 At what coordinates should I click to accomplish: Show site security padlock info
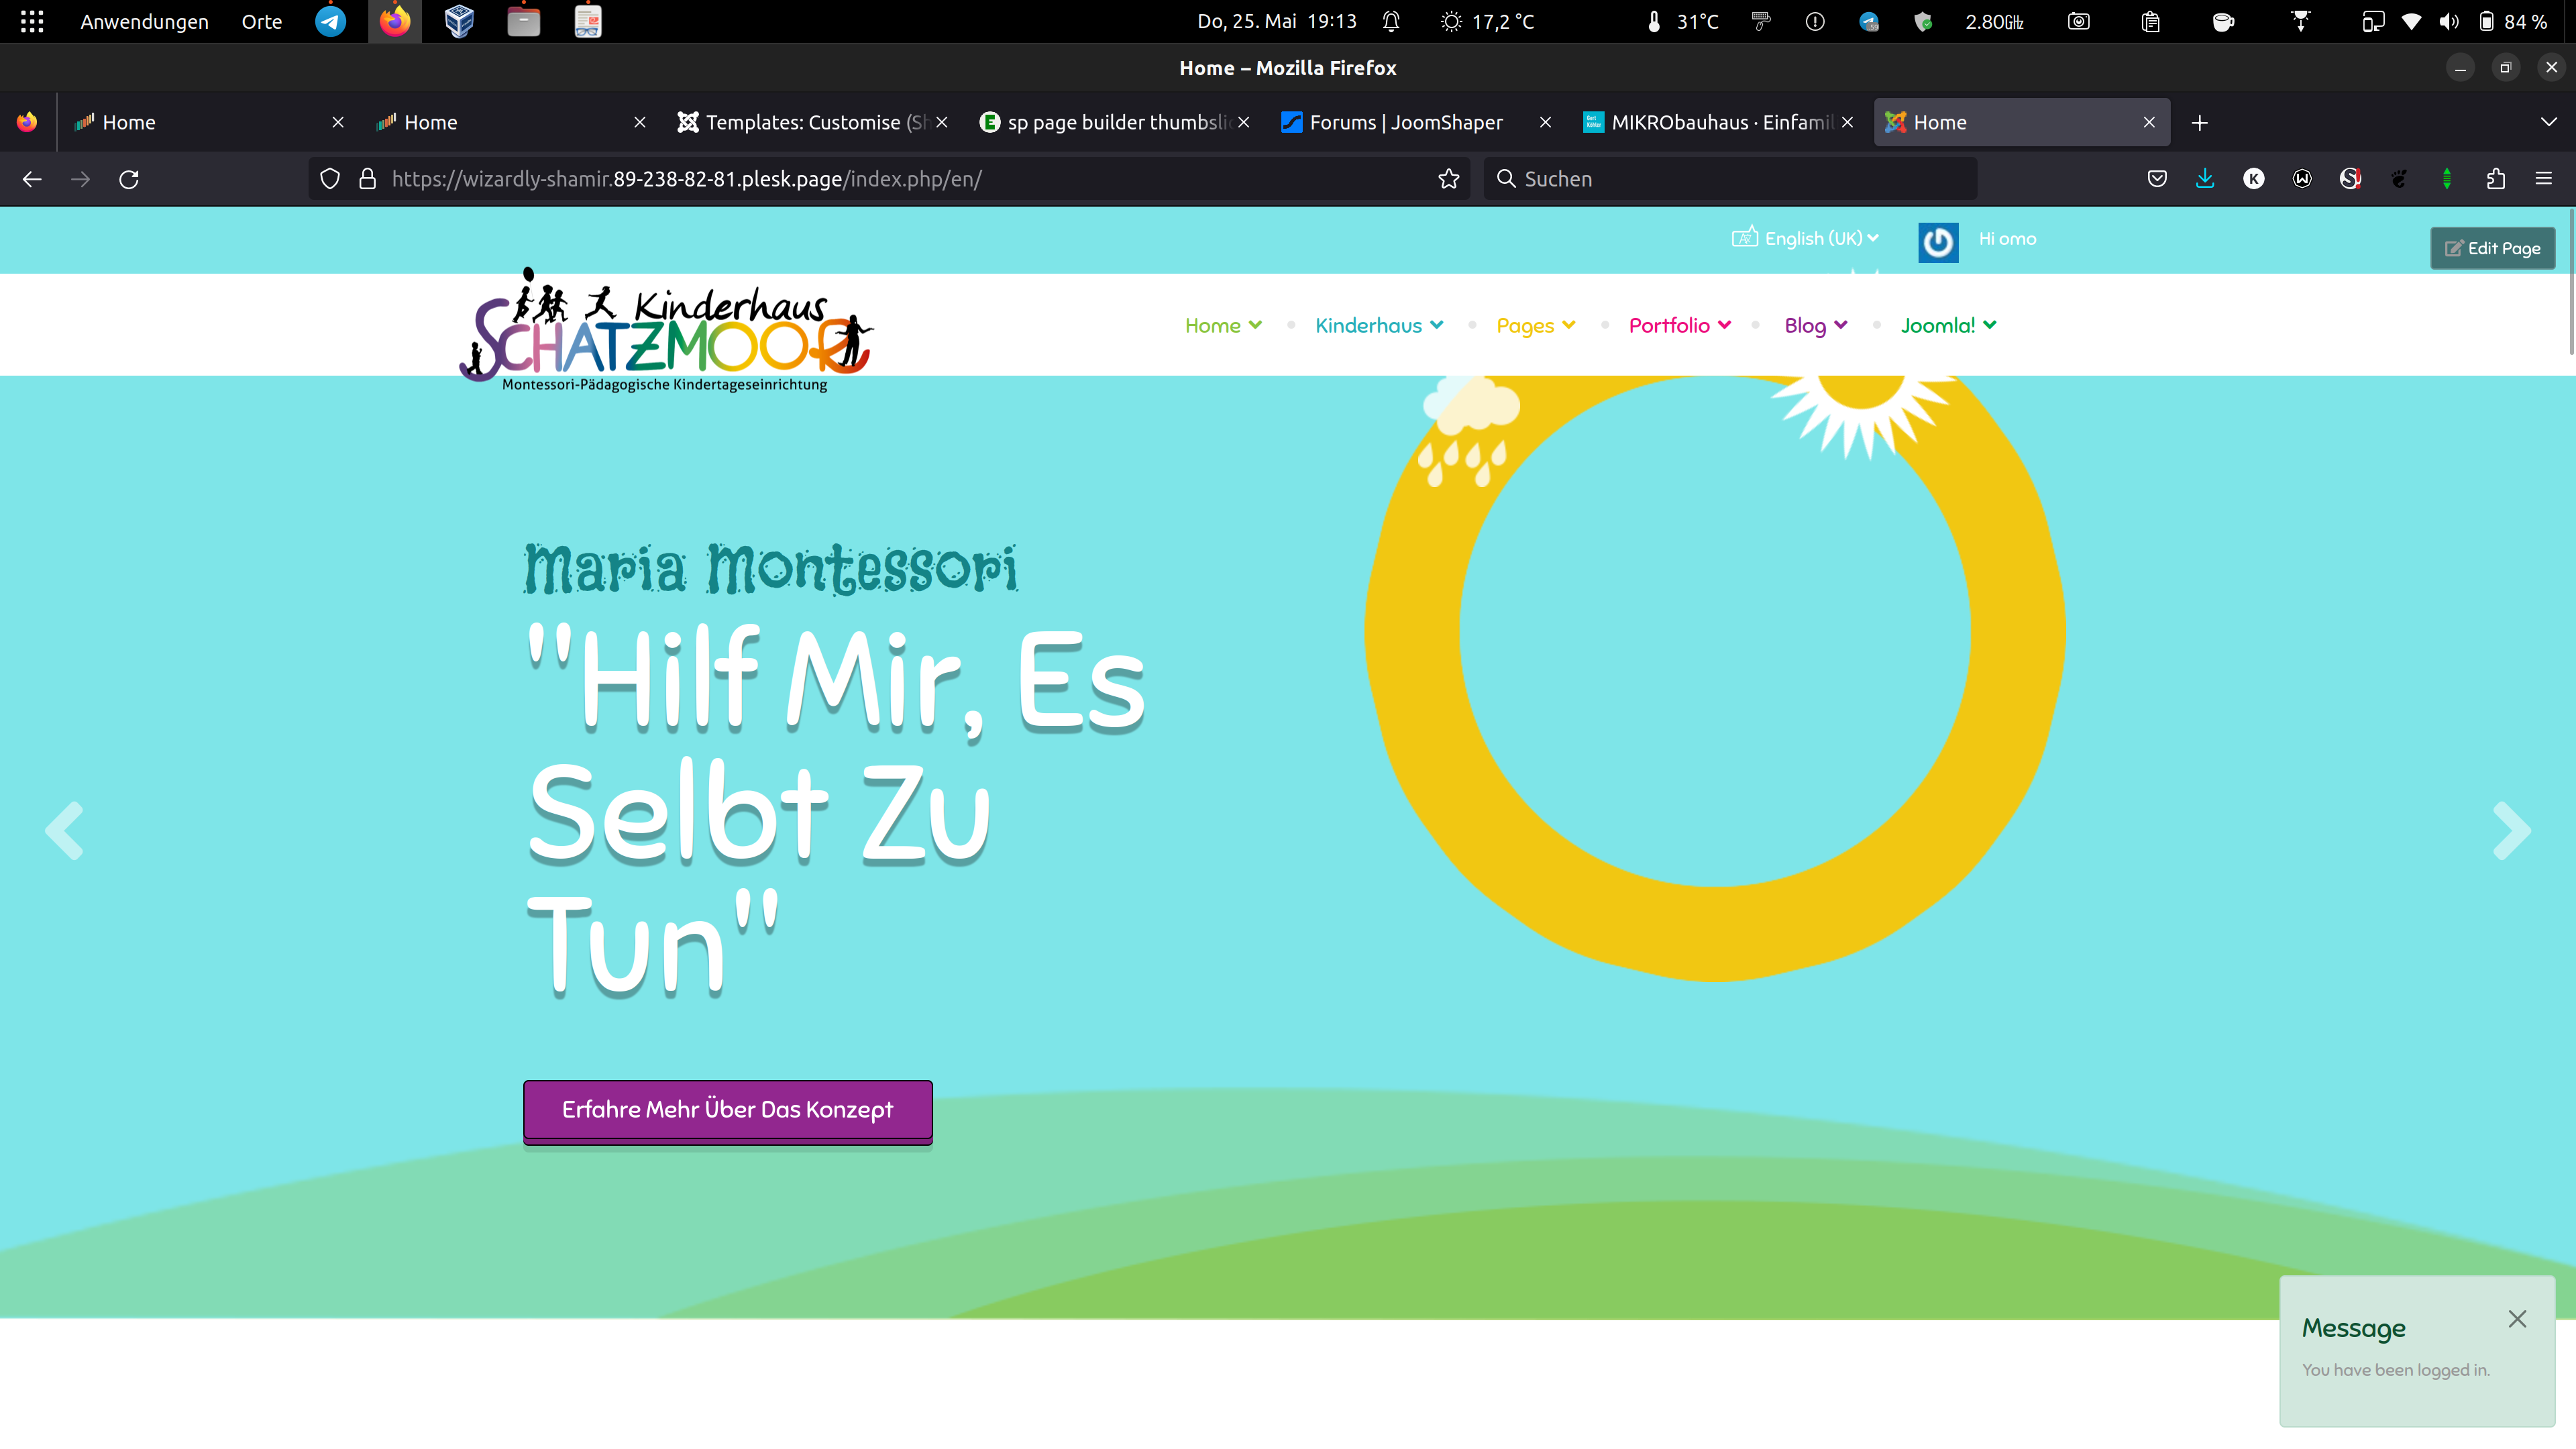[x=367, y=179]
